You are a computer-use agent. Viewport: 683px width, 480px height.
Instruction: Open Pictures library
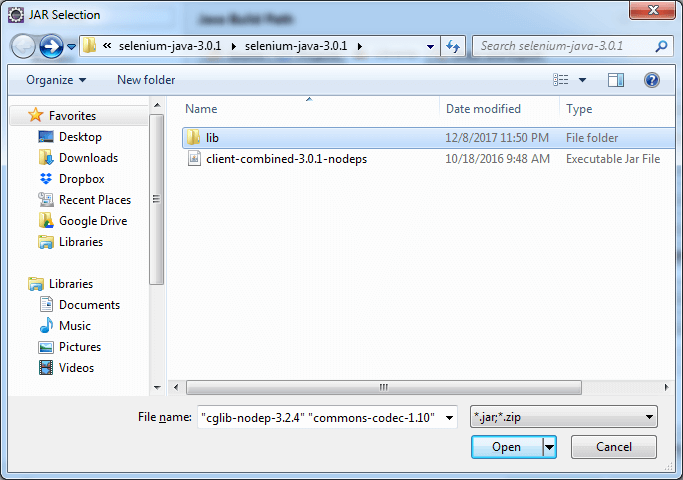click(80, 347)
